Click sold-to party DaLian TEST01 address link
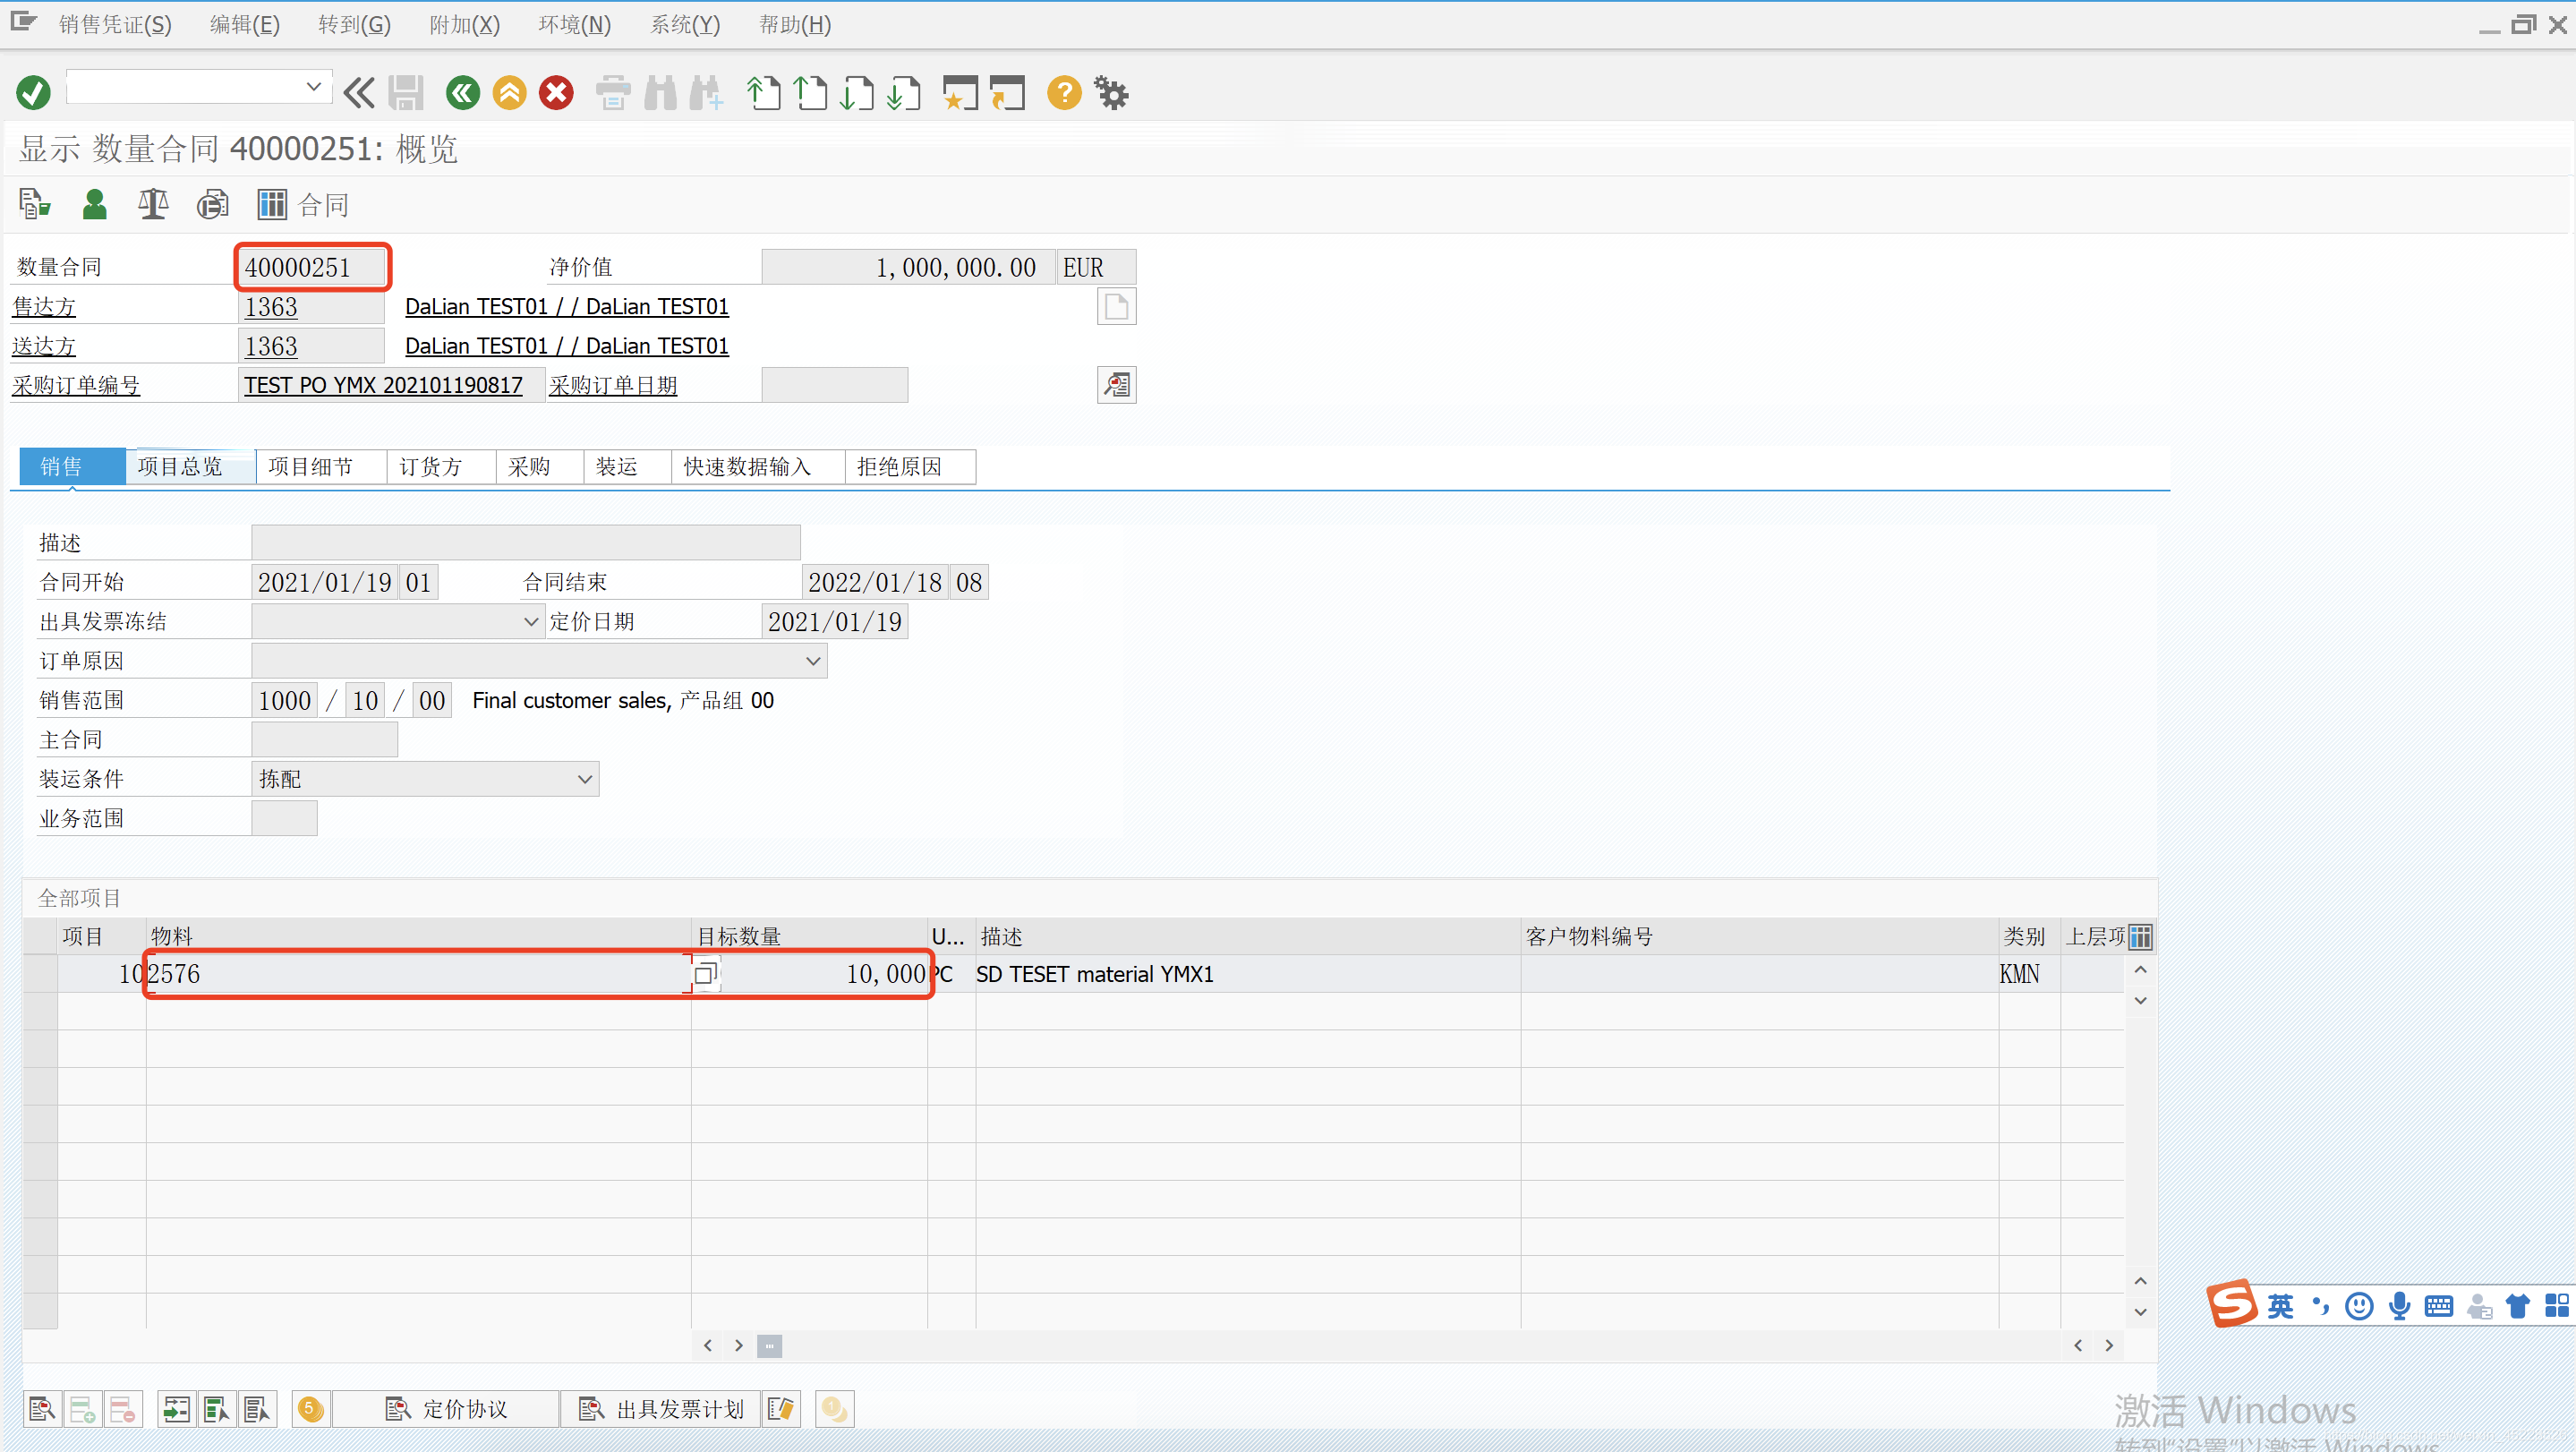Screen dimensions: 2576x1452 click(566, 306)
